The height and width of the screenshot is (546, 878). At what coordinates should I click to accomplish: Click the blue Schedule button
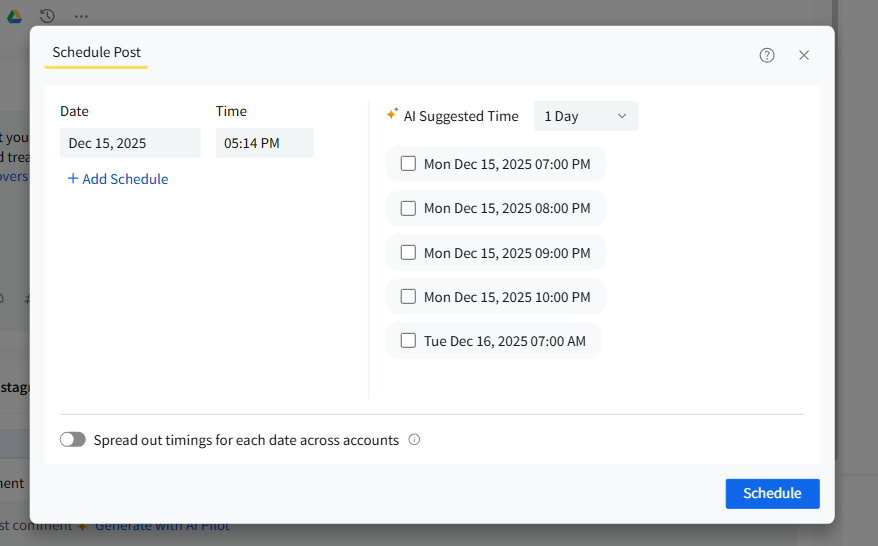[772, 493]
